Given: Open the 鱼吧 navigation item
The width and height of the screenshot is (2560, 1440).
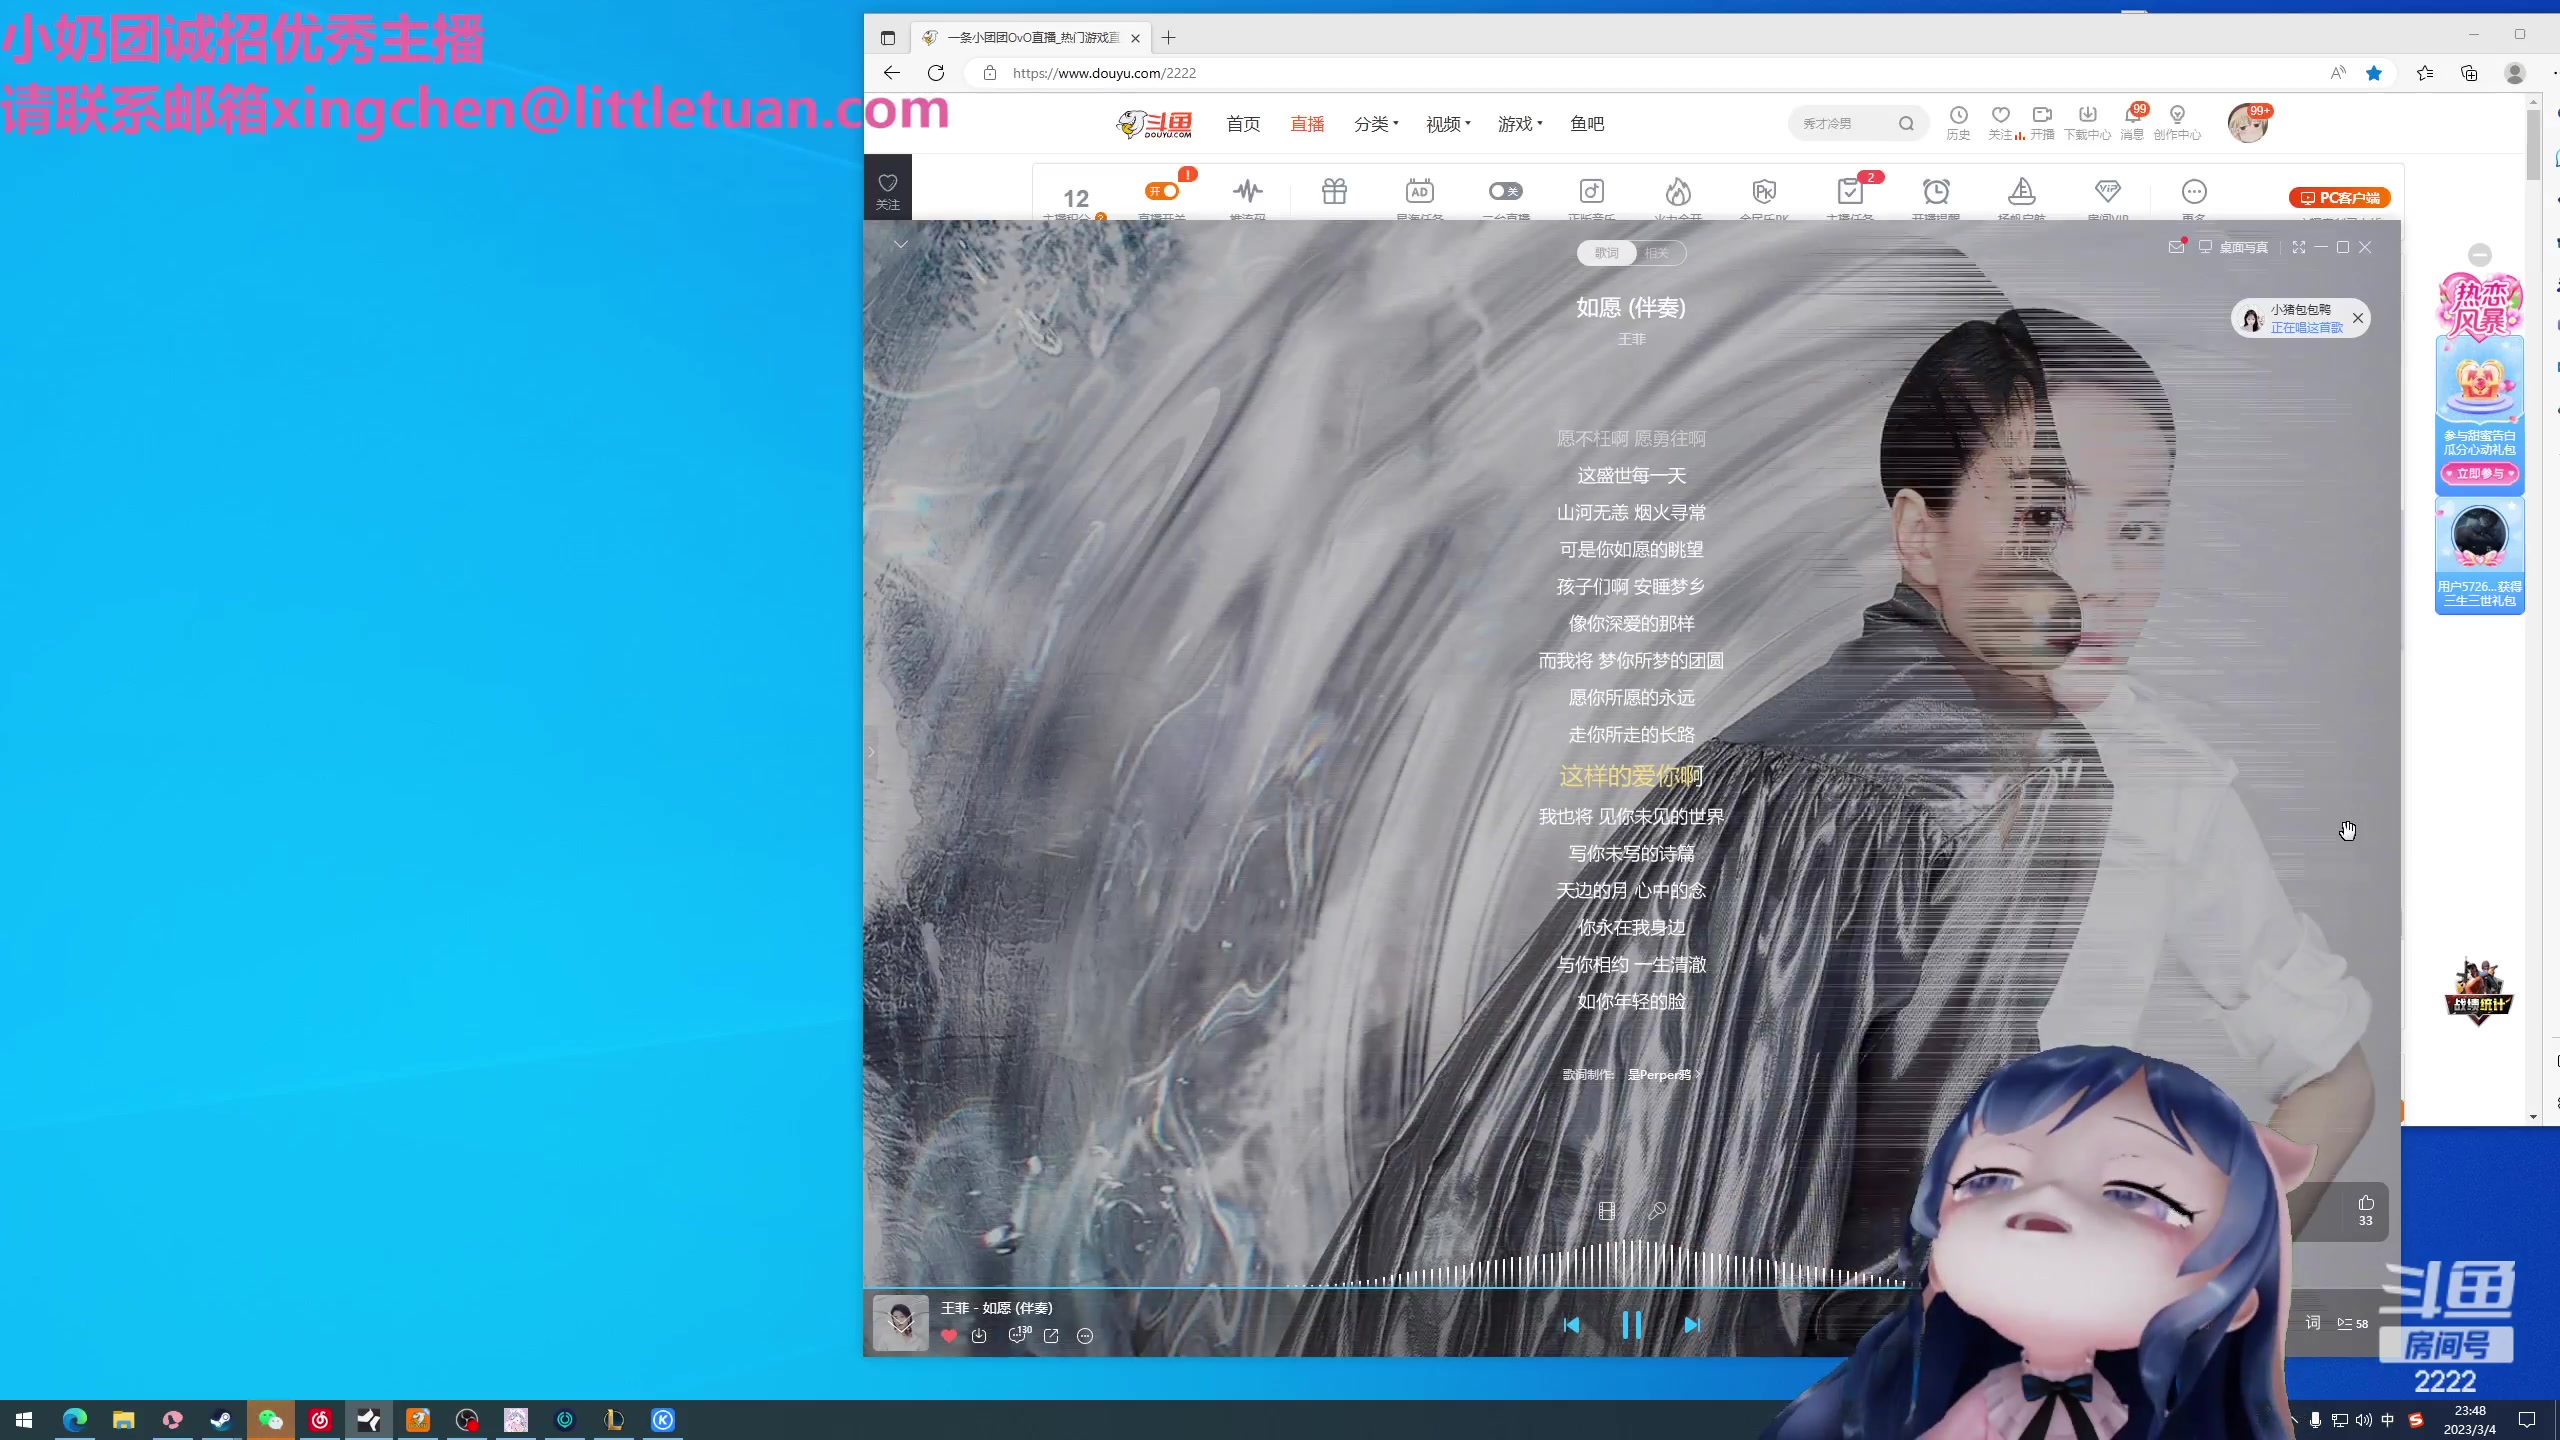Looking at the screenshot, I should coord(1587,124).
